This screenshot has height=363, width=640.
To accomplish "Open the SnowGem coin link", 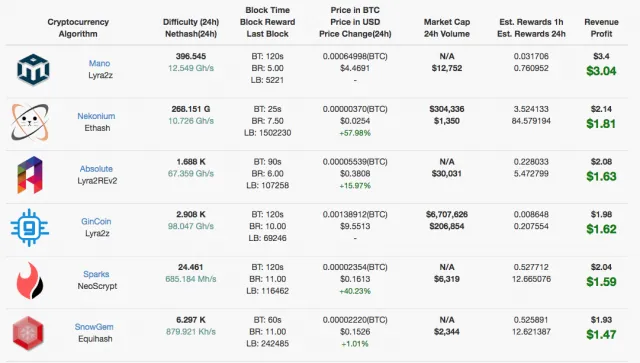I will tap(94, 327).
